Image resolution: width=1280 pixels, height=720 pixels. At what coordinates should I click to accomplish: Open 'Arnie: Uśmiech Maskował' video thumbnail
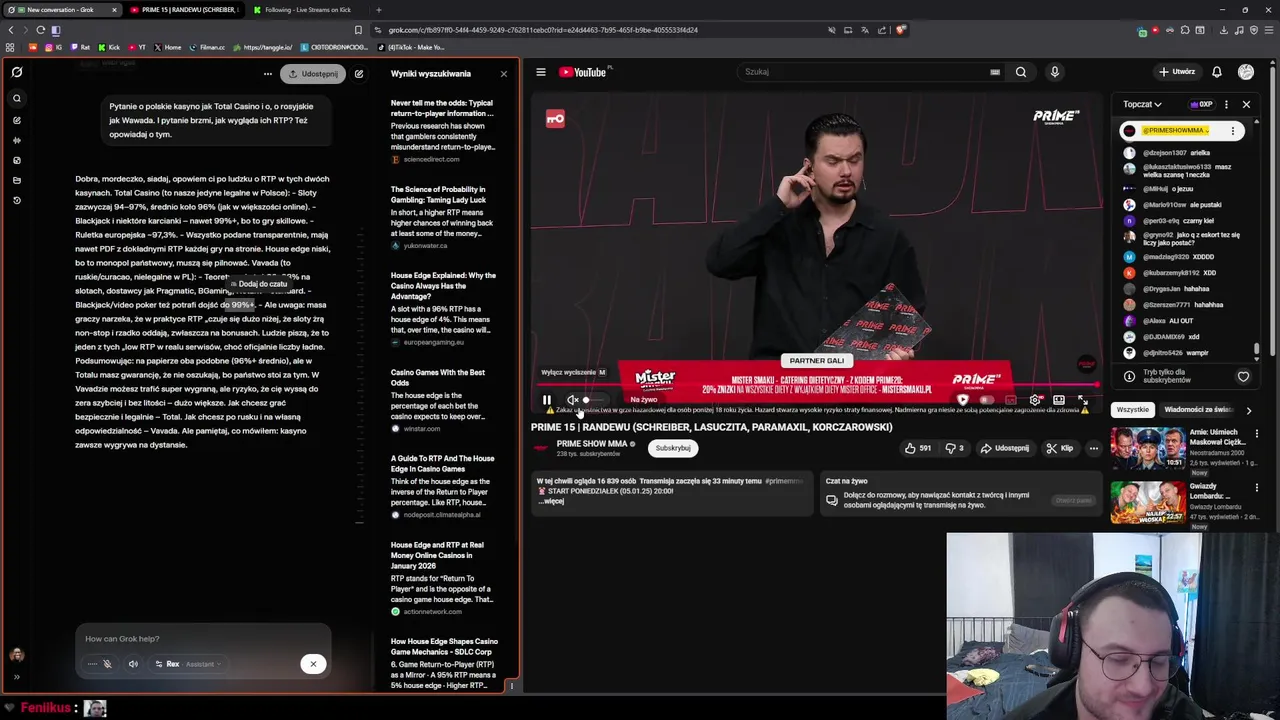pyautogui.click(x=1148, y=449)
